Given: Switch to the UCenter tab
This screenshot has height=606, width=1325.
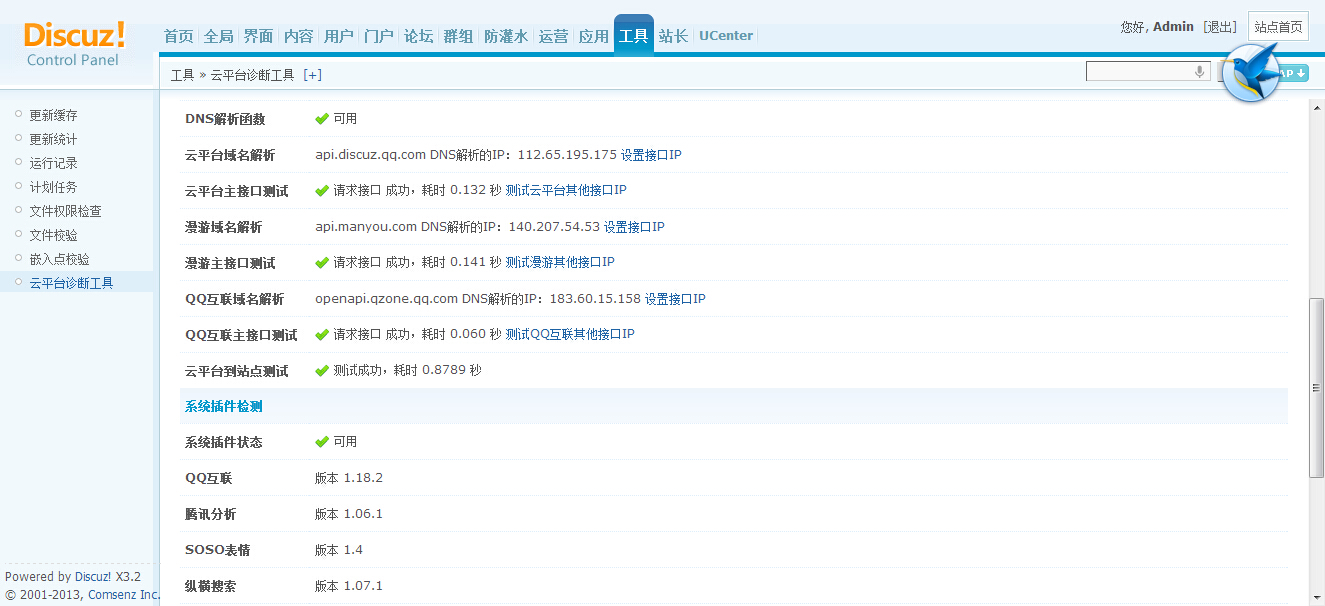Looking at the screenshot, I should pyautogui.click(x=726, y=36).
